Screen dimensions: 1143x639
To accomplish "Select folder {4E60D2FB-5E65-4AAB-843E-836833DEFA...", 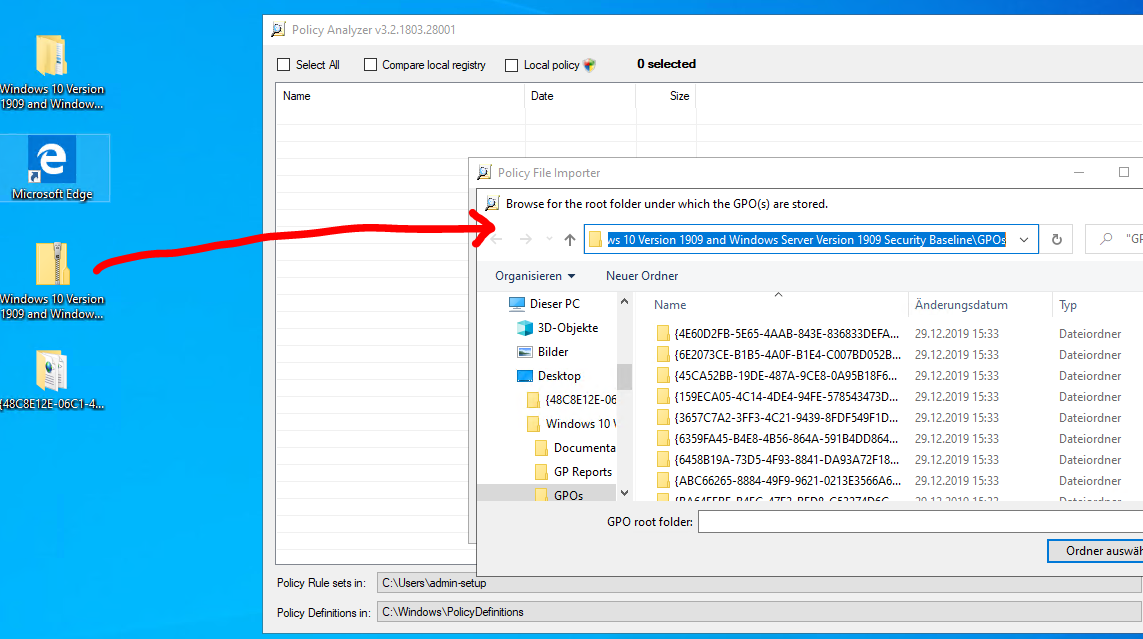I will [x=777, y=334].
